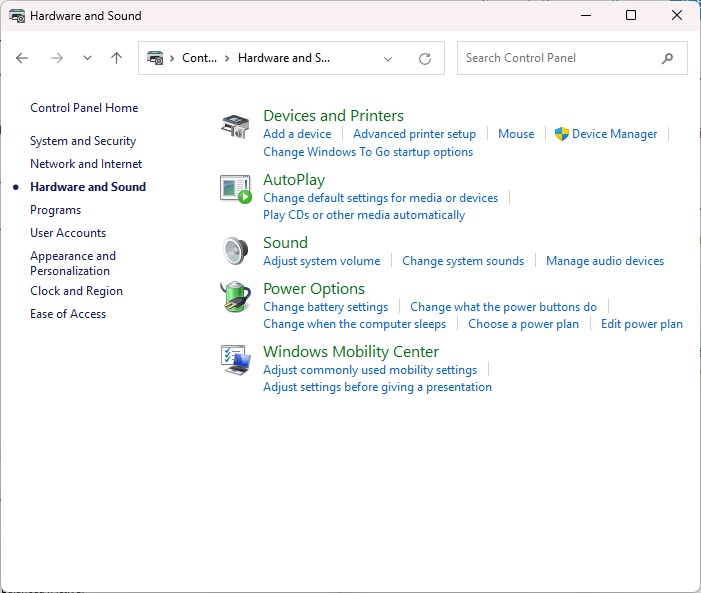Click Choose a power plan

click(x=524, y=324)
